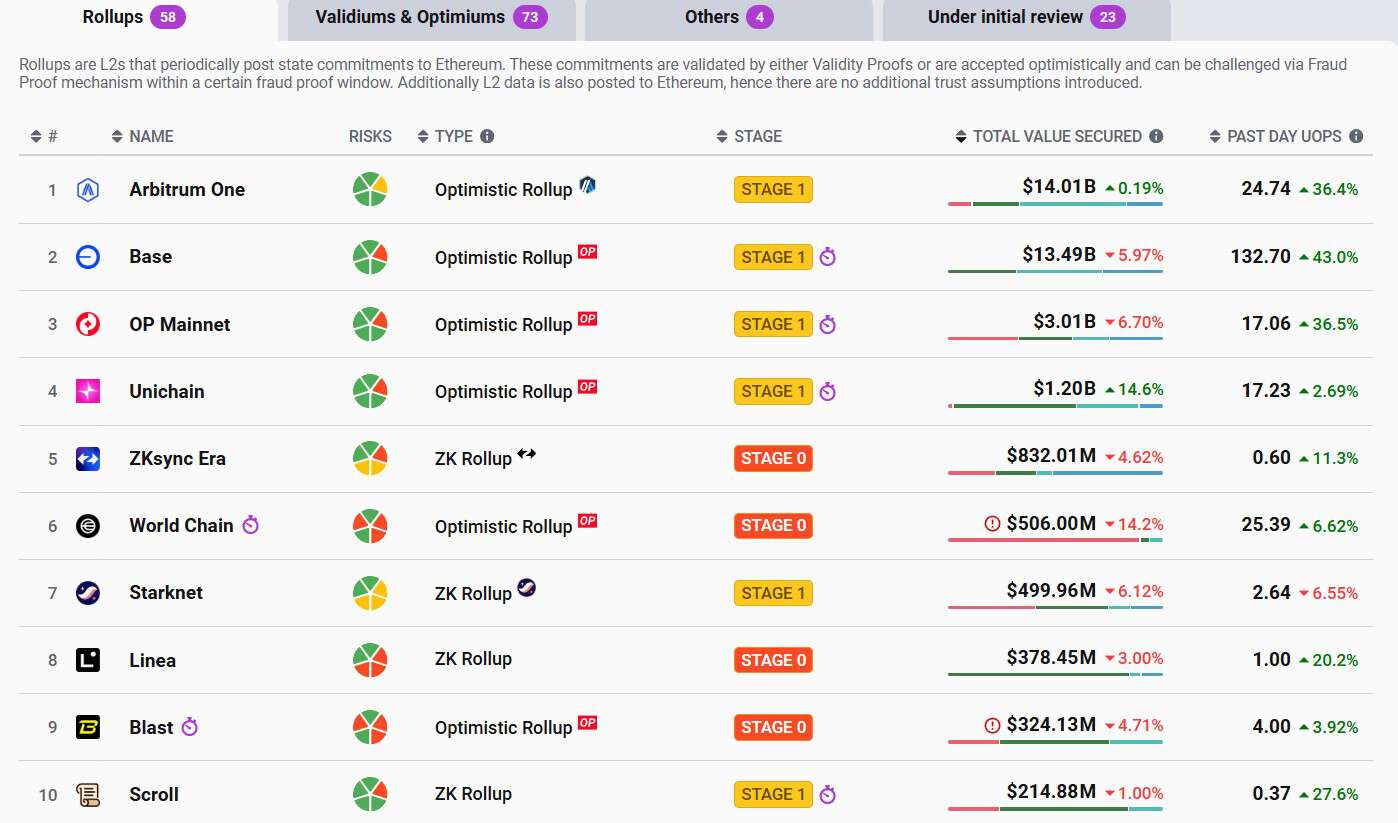Click the Starknet stack icon beside ZK Rollup

527,587
